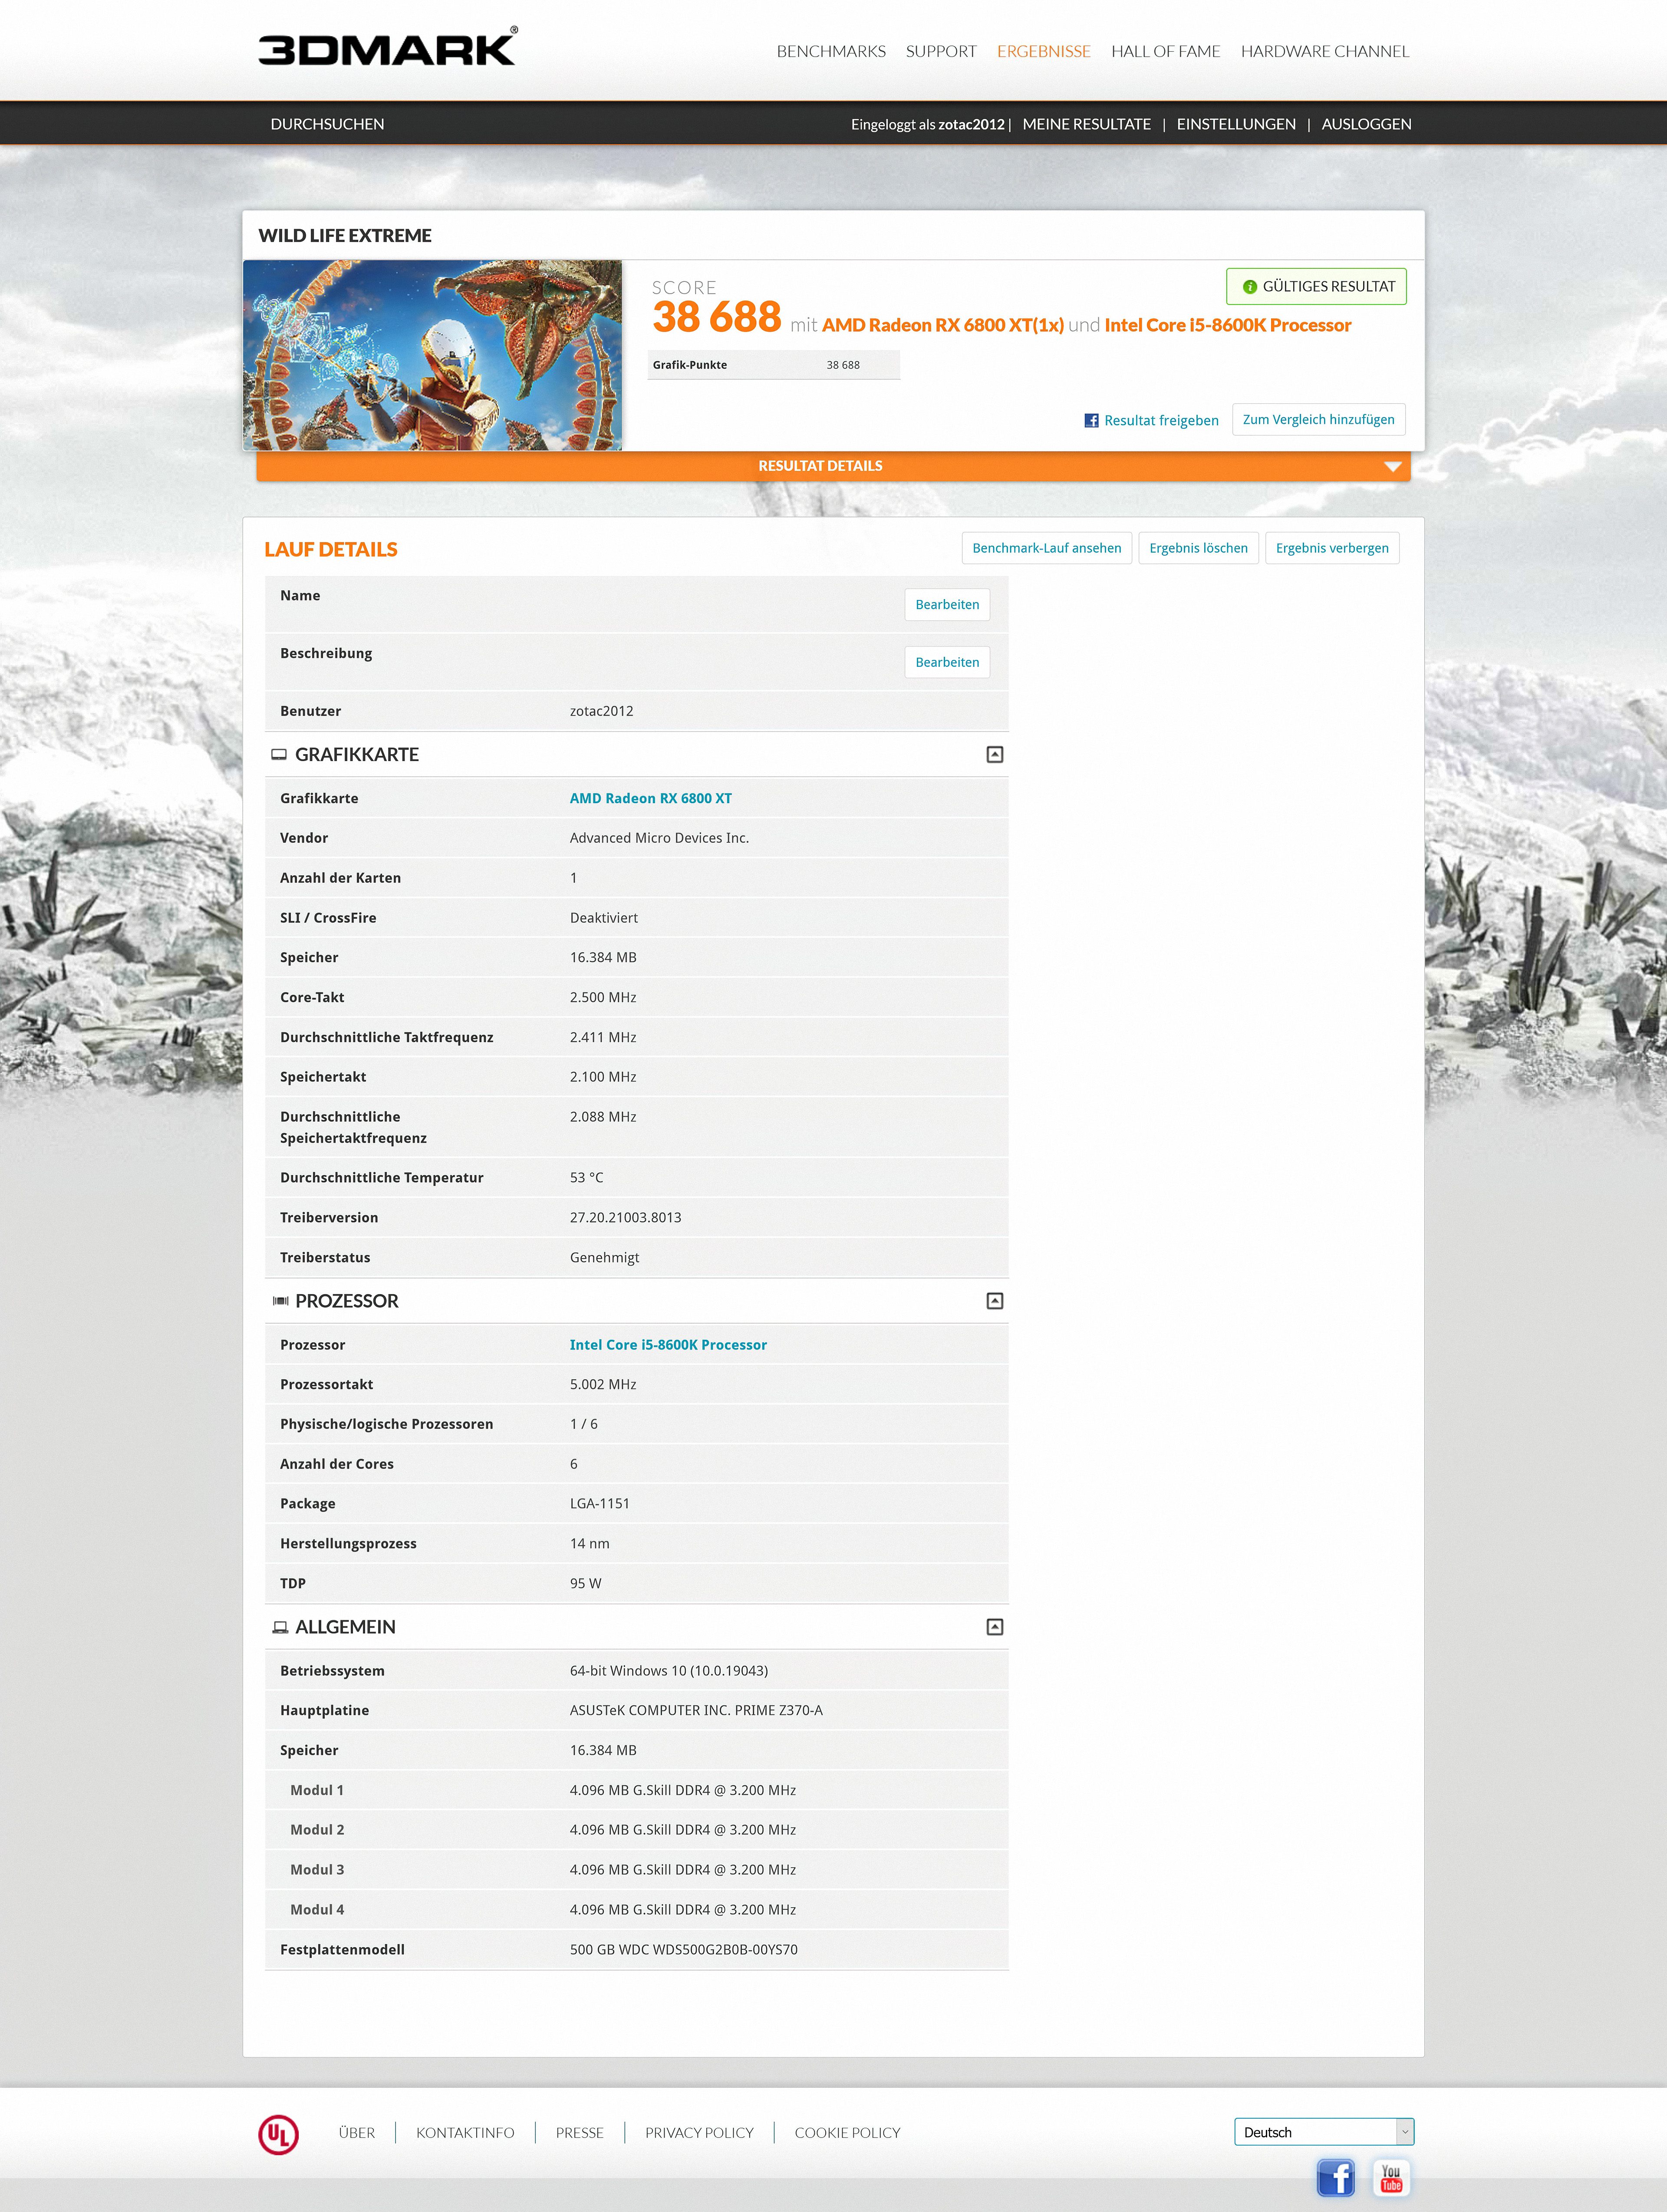The image size is (1667, 2212).
Task: Click the chip icon beside PROZESSOR
Action: coord(280,1301)
